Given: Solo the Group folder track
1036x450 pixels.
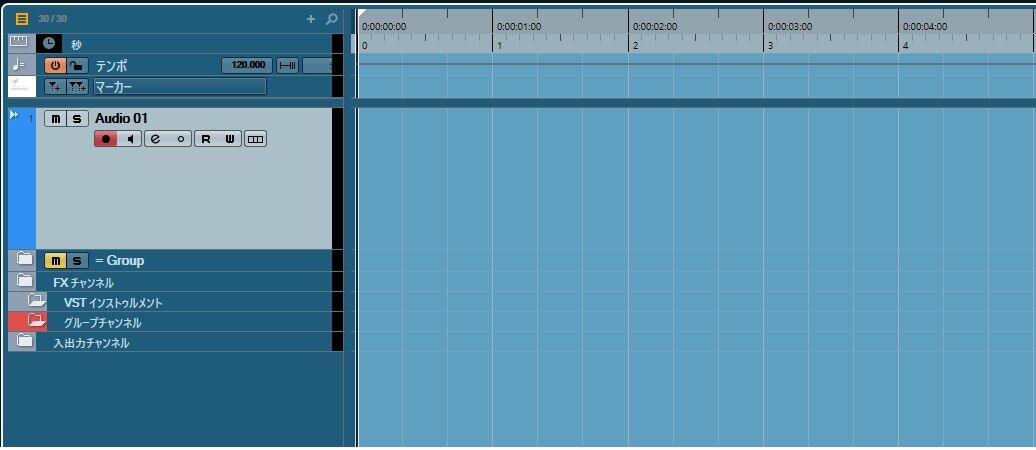Looking at the screenshot, I should [77, 260].
